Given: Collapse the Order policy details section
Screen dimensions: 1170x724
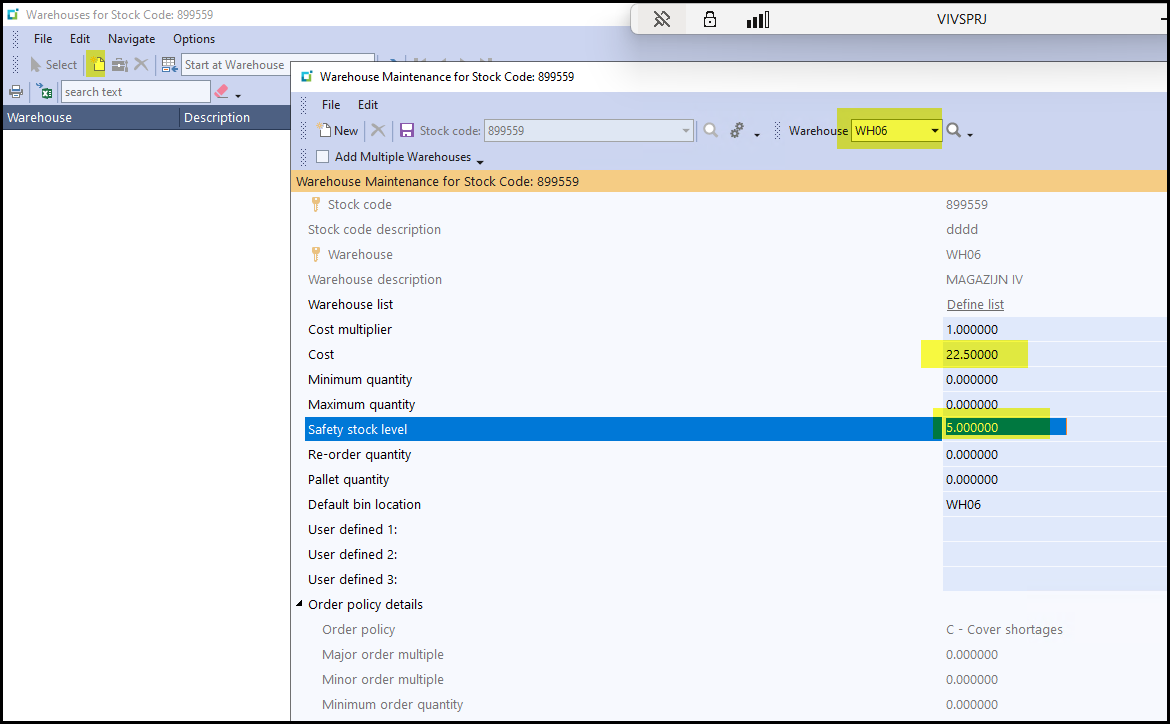Looking at the screenshot, I should 300,605.
